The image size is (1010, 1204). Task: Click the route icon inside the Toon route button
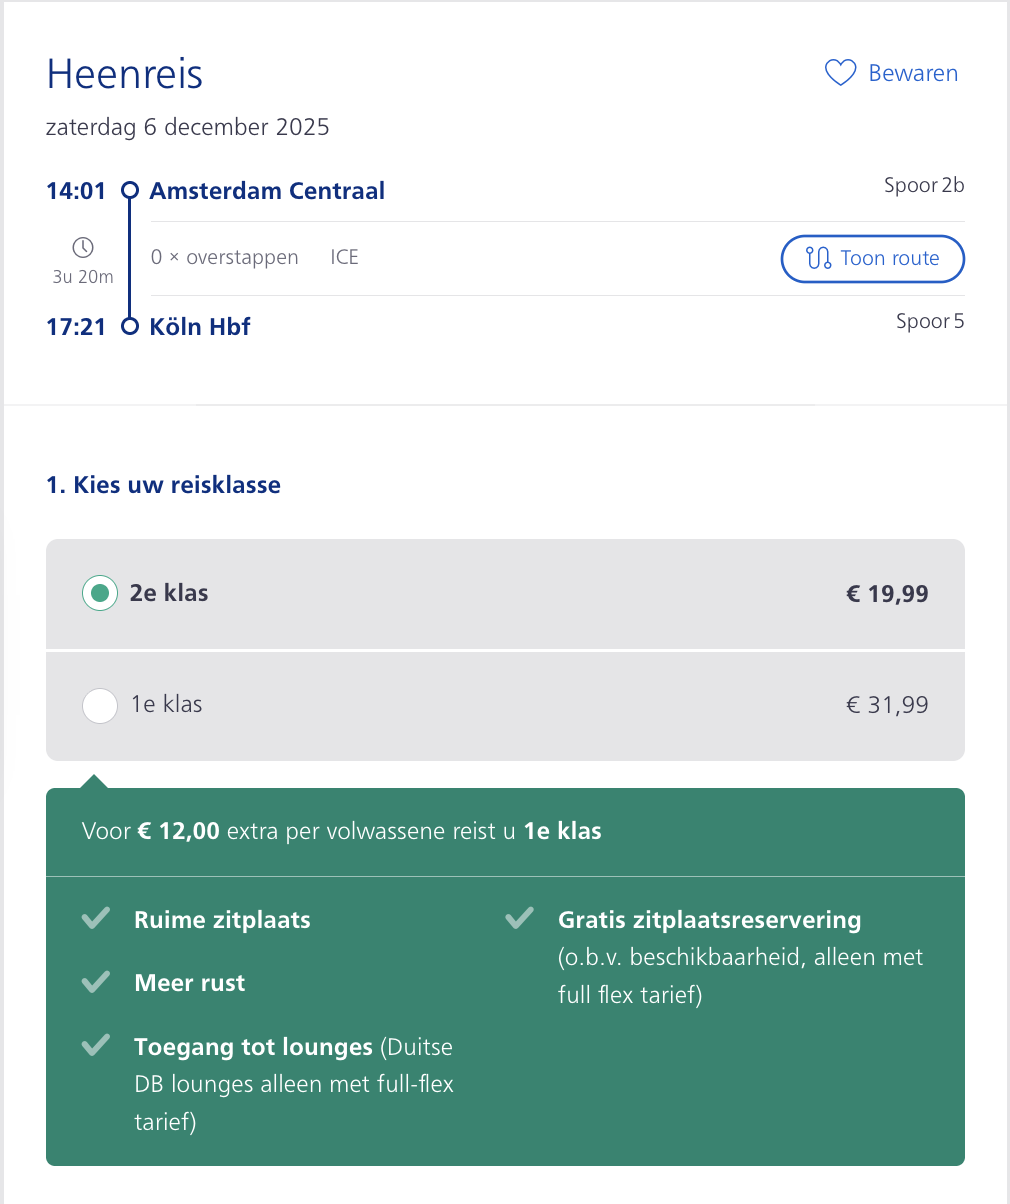pyautogui.click(x=819, y=258)
